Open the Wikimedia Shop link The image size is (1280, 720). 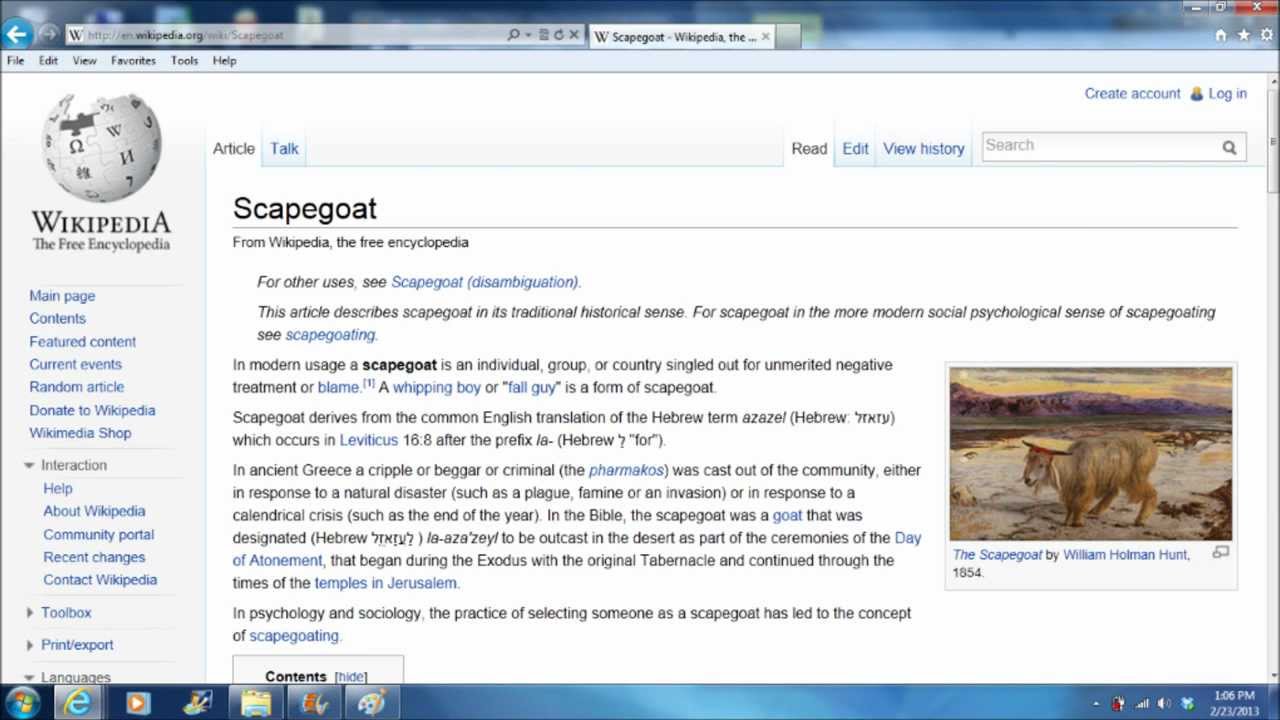point(80,433)
